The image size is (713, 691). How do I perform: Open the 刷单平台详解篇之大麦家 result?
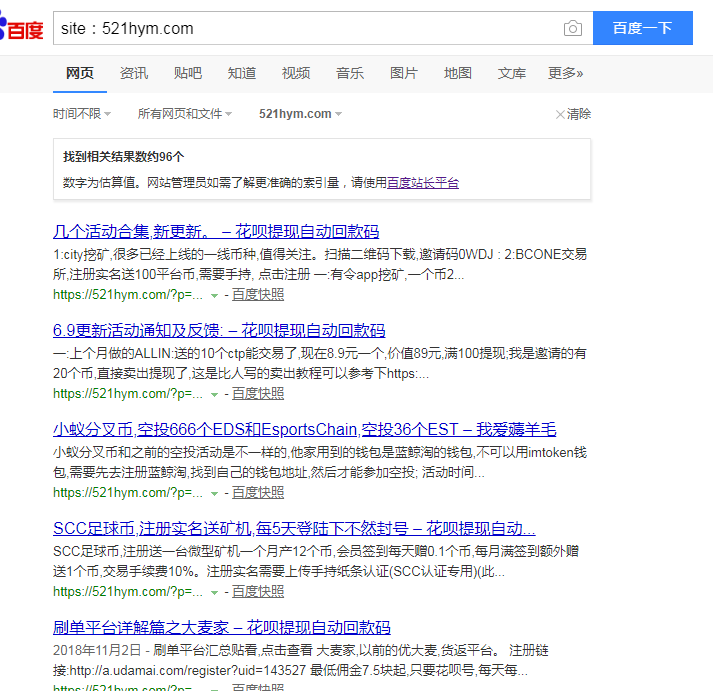(x=221, y=628)
